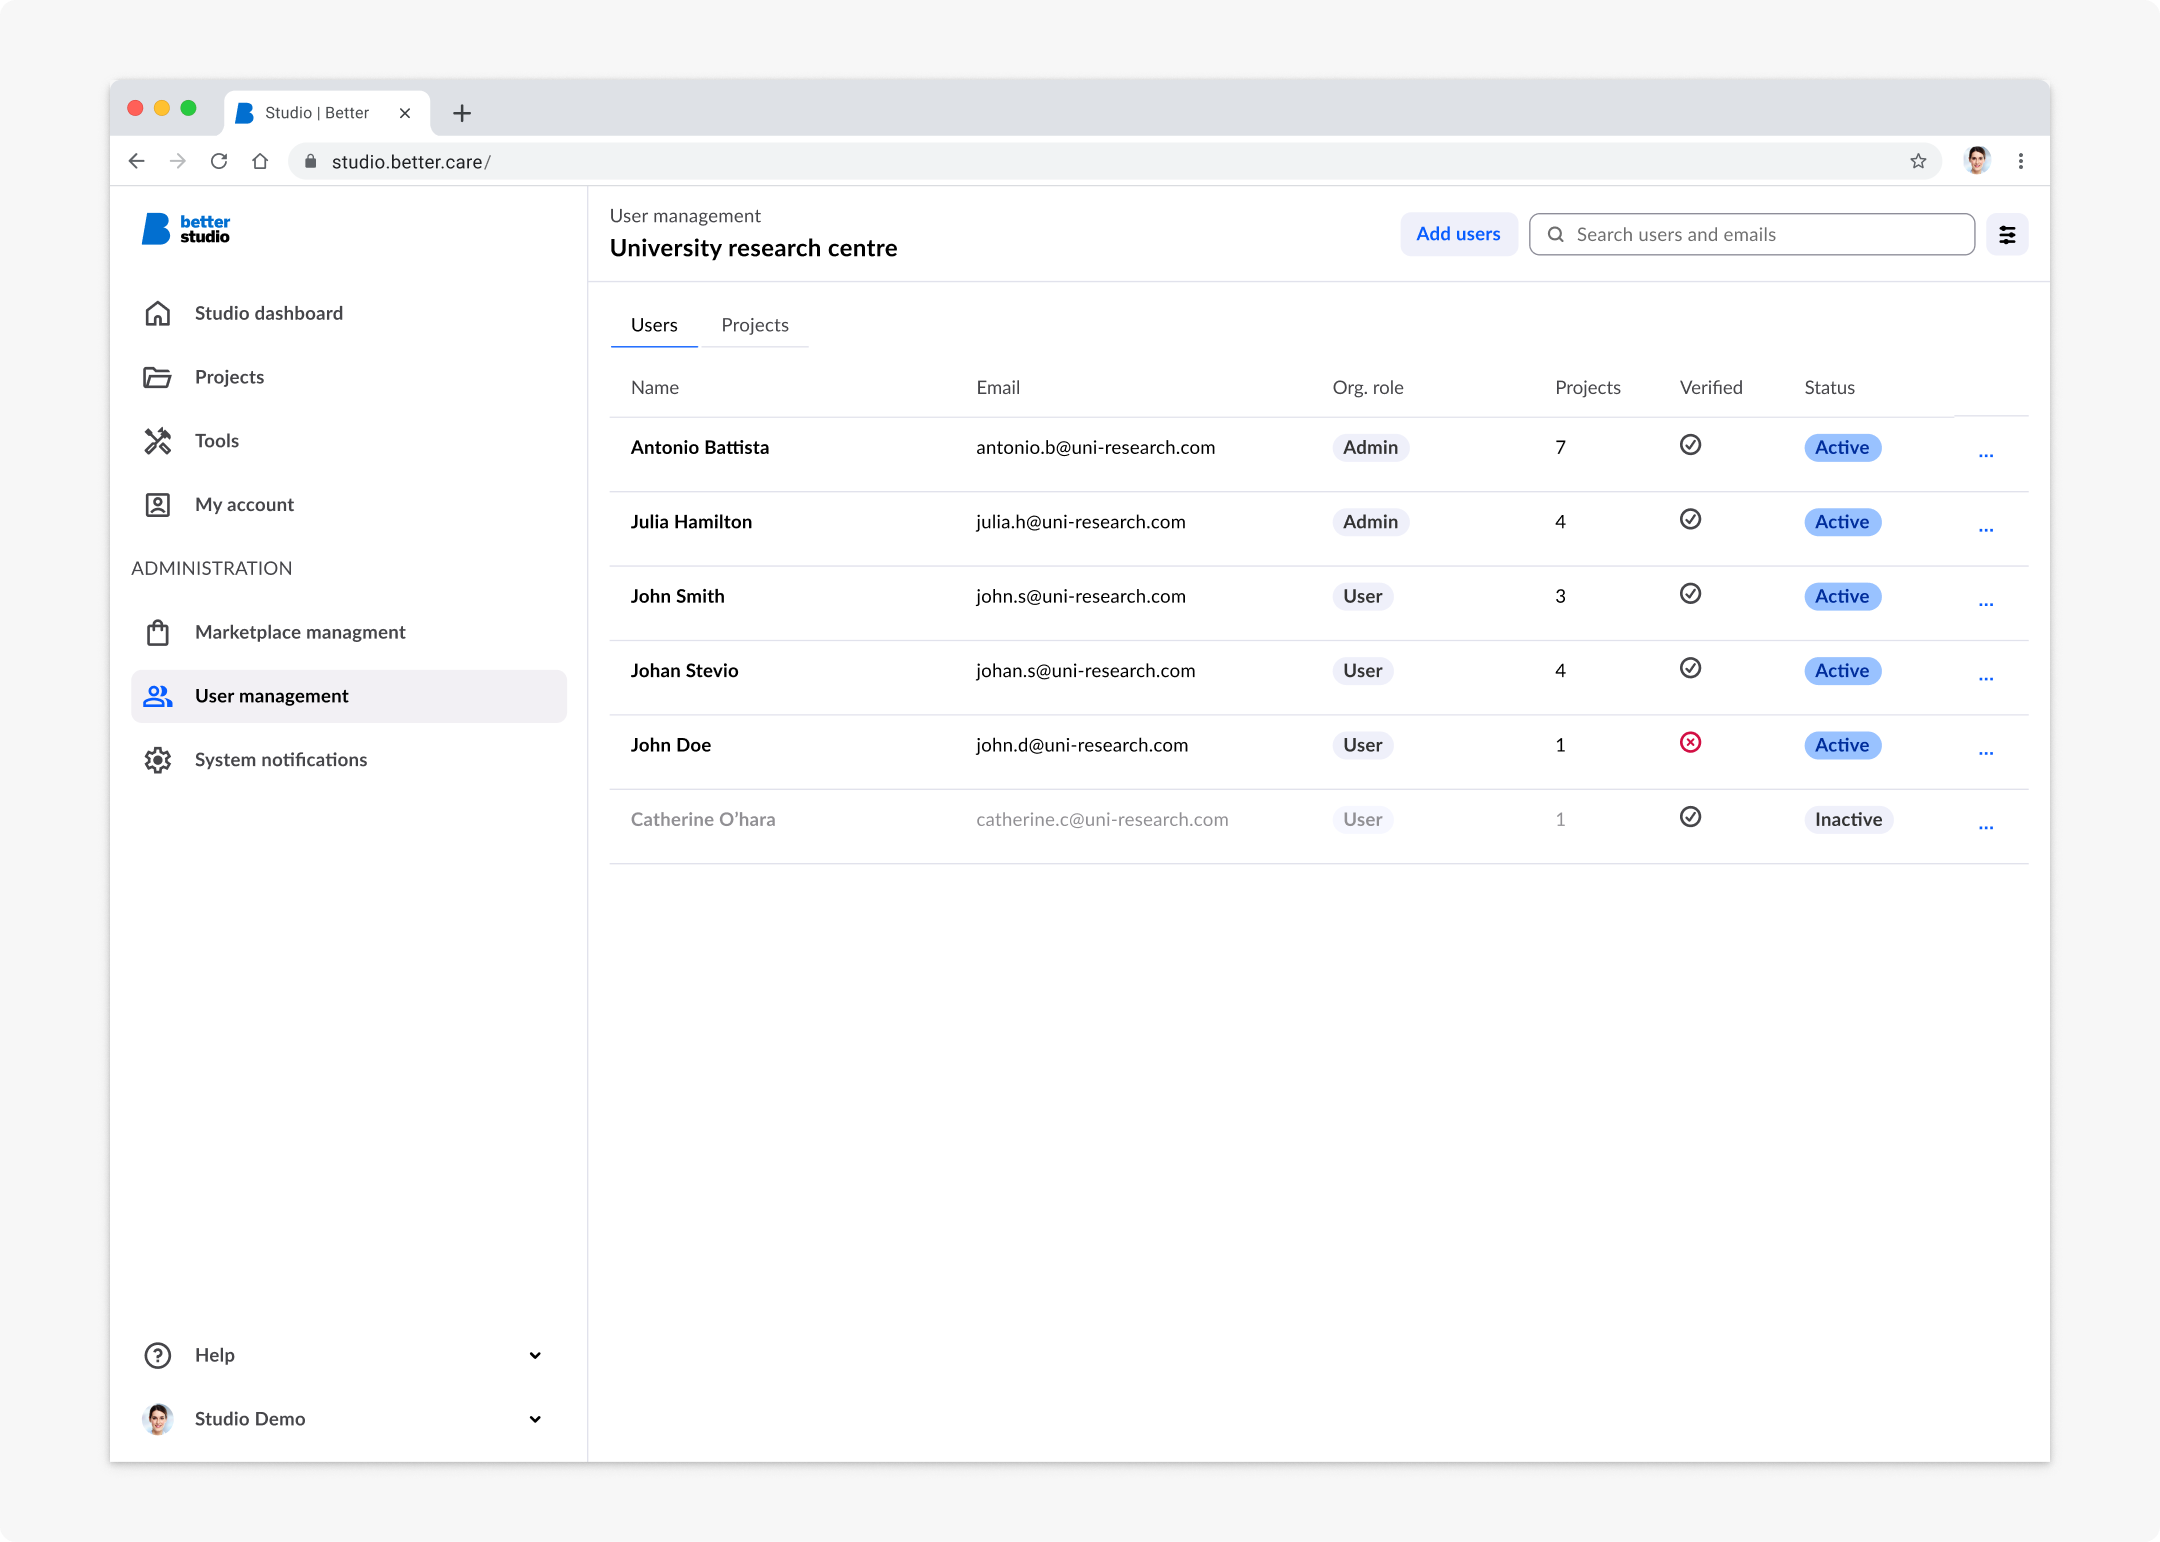The width and height of the screenshot is (2160, 1542).
Task: Expand the Studio Demo account chevron
Action: click(x=535, y=1420)
